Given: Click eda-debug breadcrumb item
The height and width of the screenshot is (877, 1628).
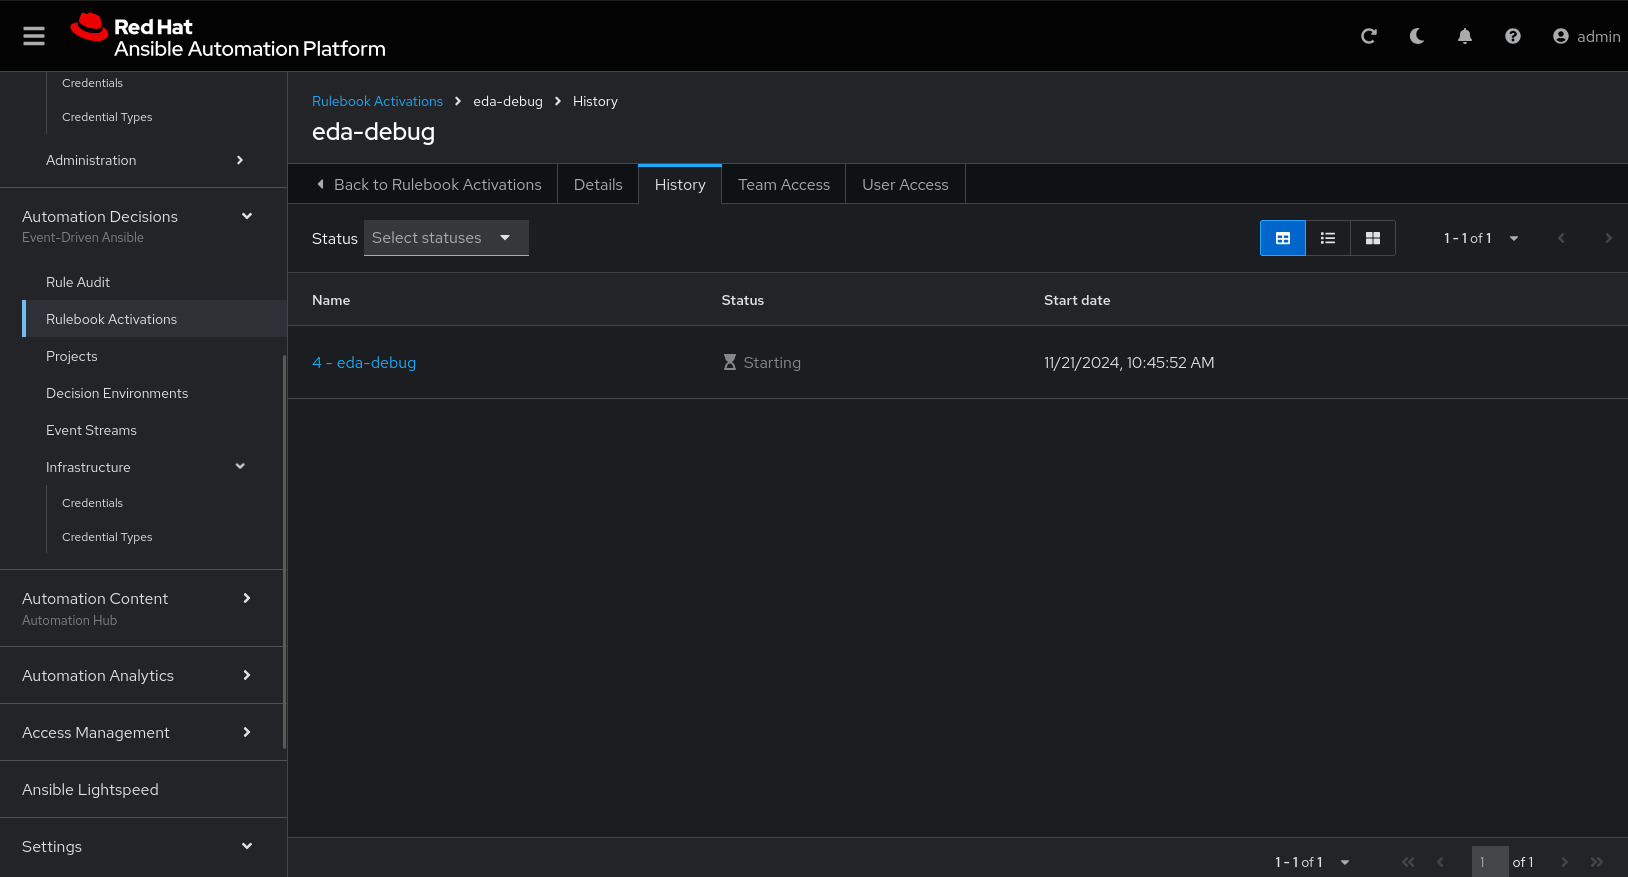Looking at the screenshot, I should [x=508, y=102].
